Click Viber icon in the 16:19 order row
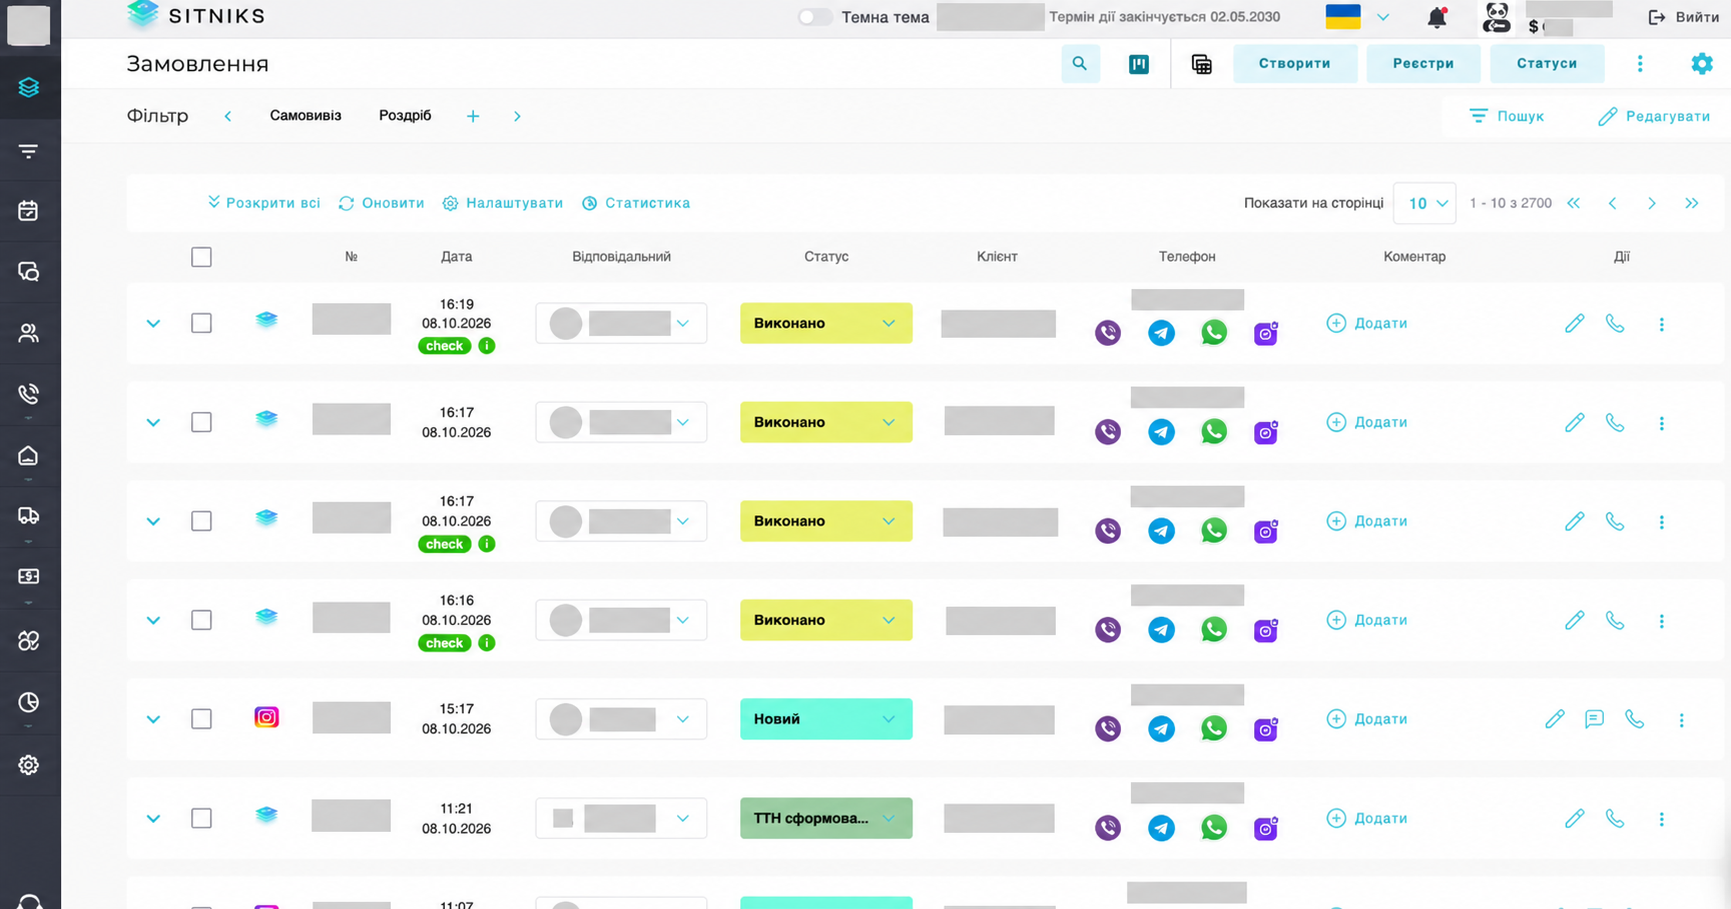1731x909 pixels. click(1108, 333)
